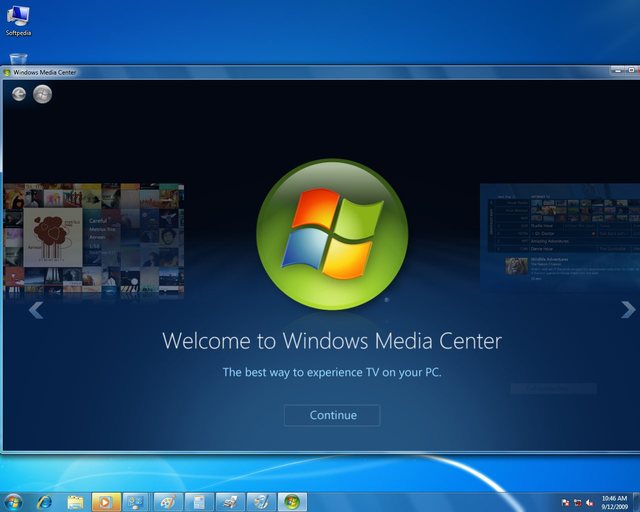Open the document window taskbar button beside Paint
640x512 pixels.
(x=199, y=502)
